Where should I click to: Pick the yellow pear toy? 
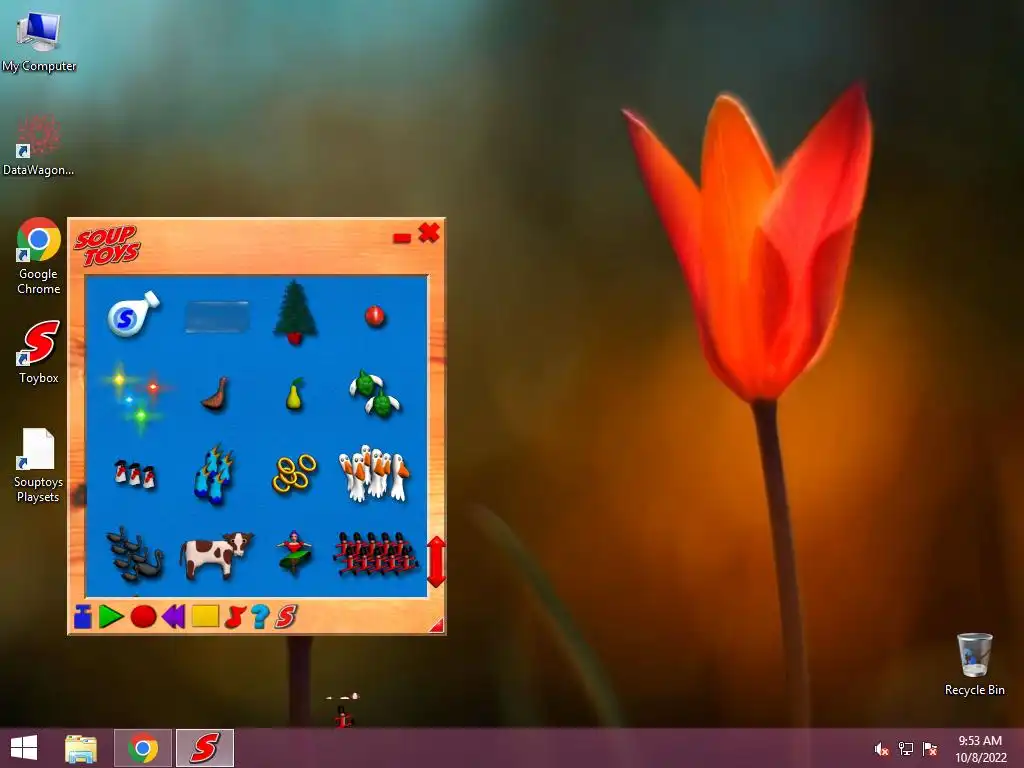[295, 394]
